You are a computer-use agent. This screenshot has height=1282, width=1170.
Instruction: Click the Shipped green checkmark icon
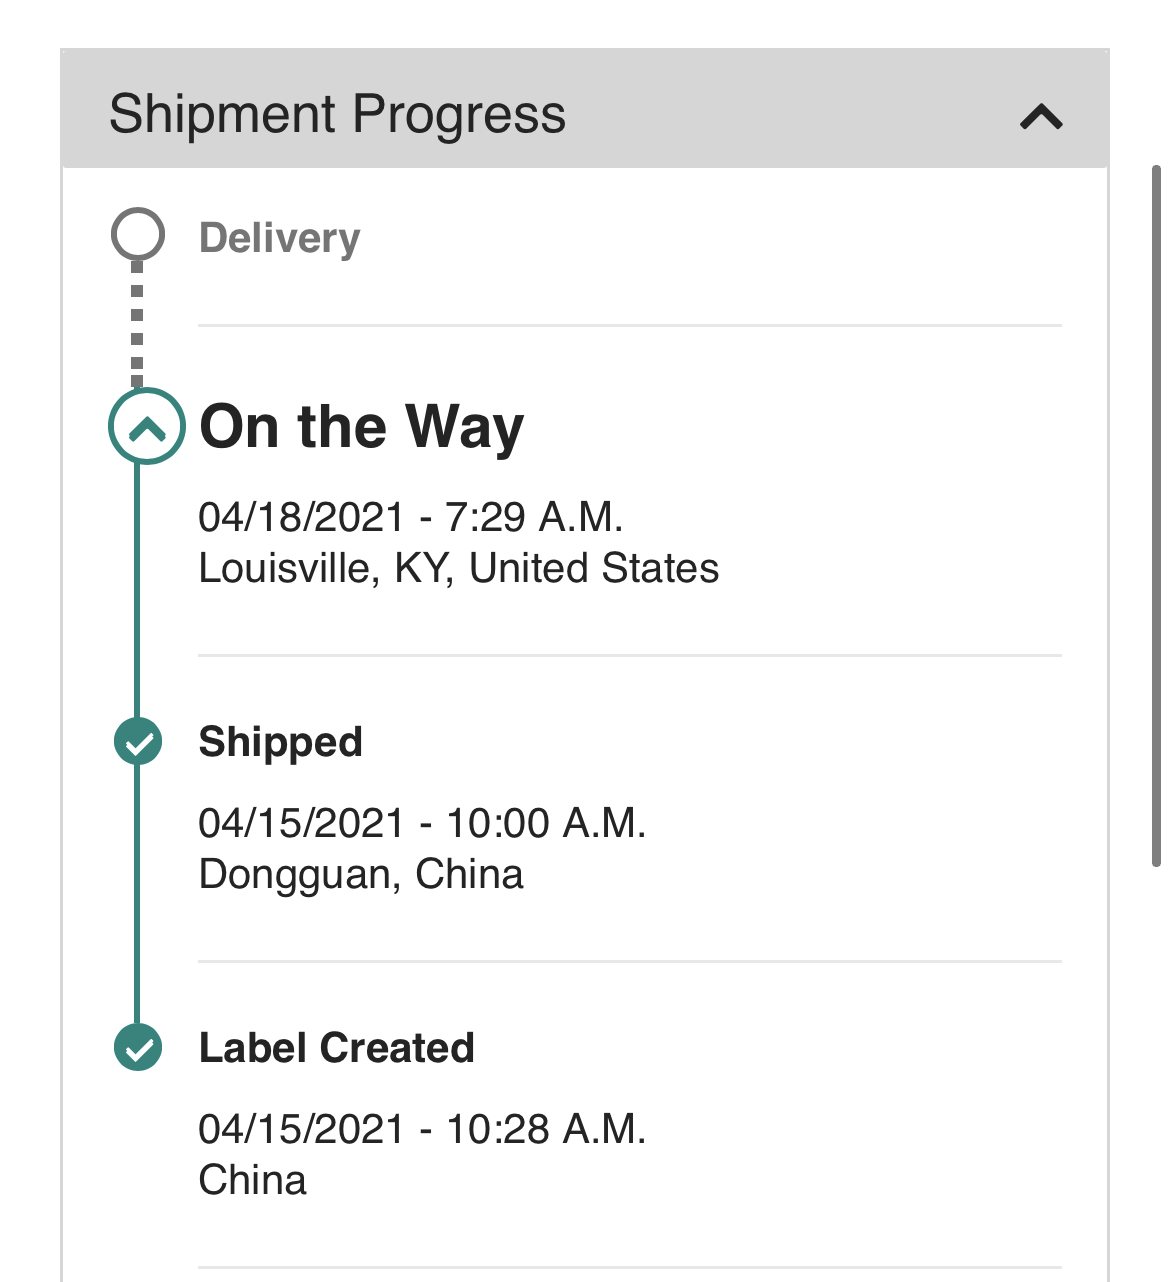138,742
